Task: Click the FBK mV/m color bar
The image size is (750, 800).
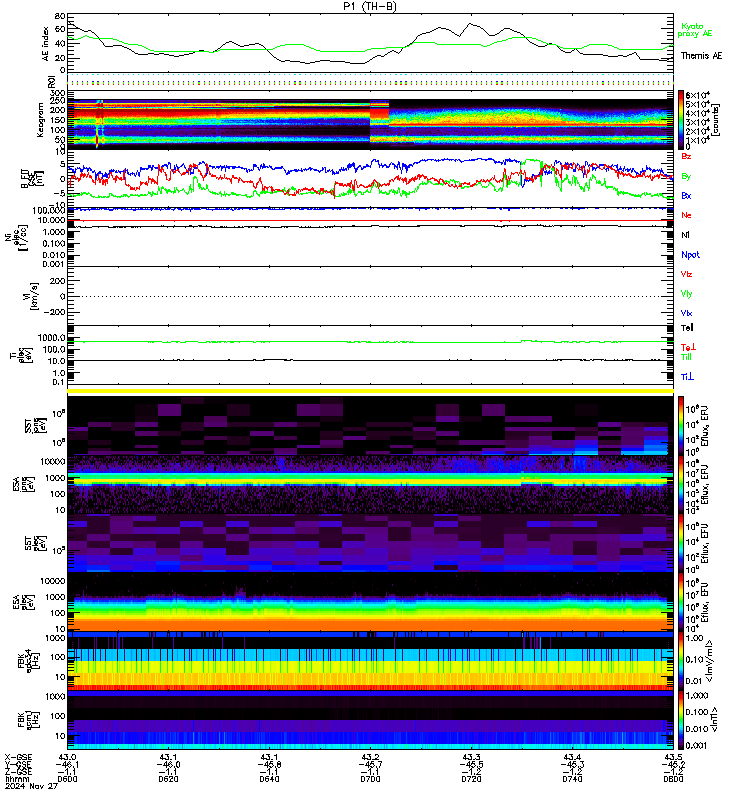Action: [x=681, y=661]
